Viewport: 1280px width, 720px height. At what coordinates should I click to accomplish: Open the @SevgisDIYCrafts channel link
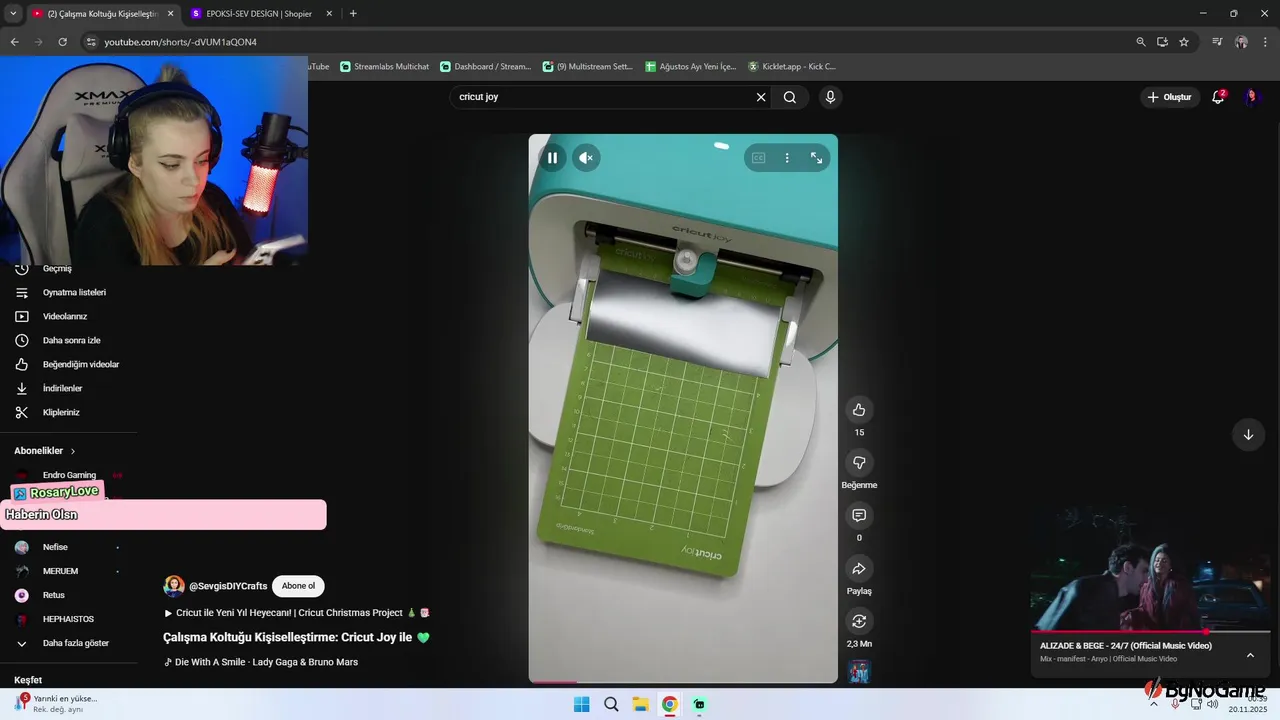tap(228, 586)
